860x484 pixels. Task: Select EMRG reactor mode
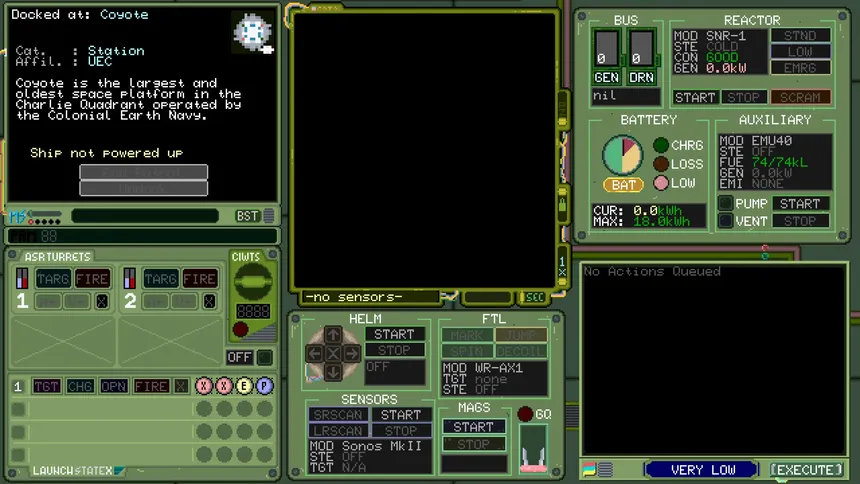[x=800, y=68]
